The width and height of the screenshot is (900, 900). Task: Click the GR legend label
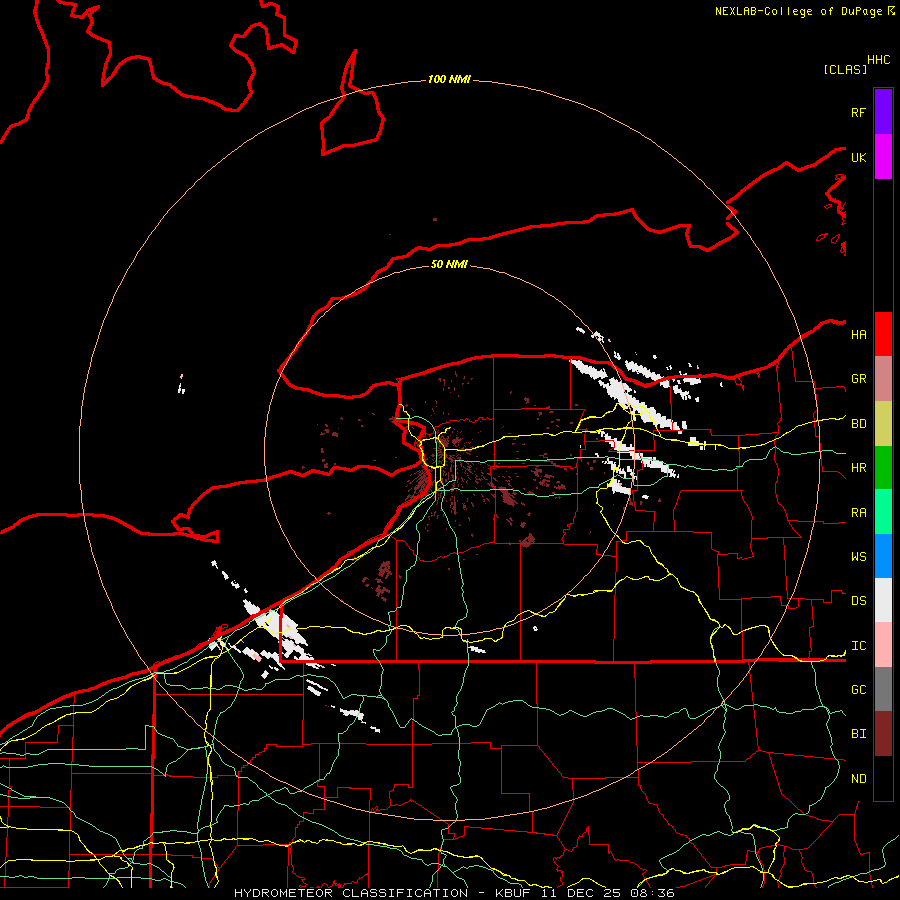coord(858,379)
